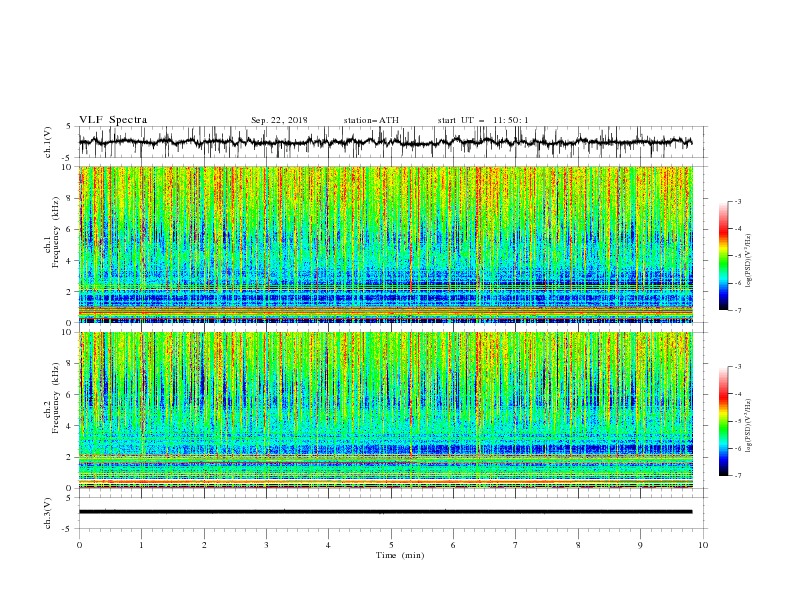Click the ch.1 "Frequency (kHz)" axis label
This screenshot has height=612, width=792.
[x=56, y=233]
